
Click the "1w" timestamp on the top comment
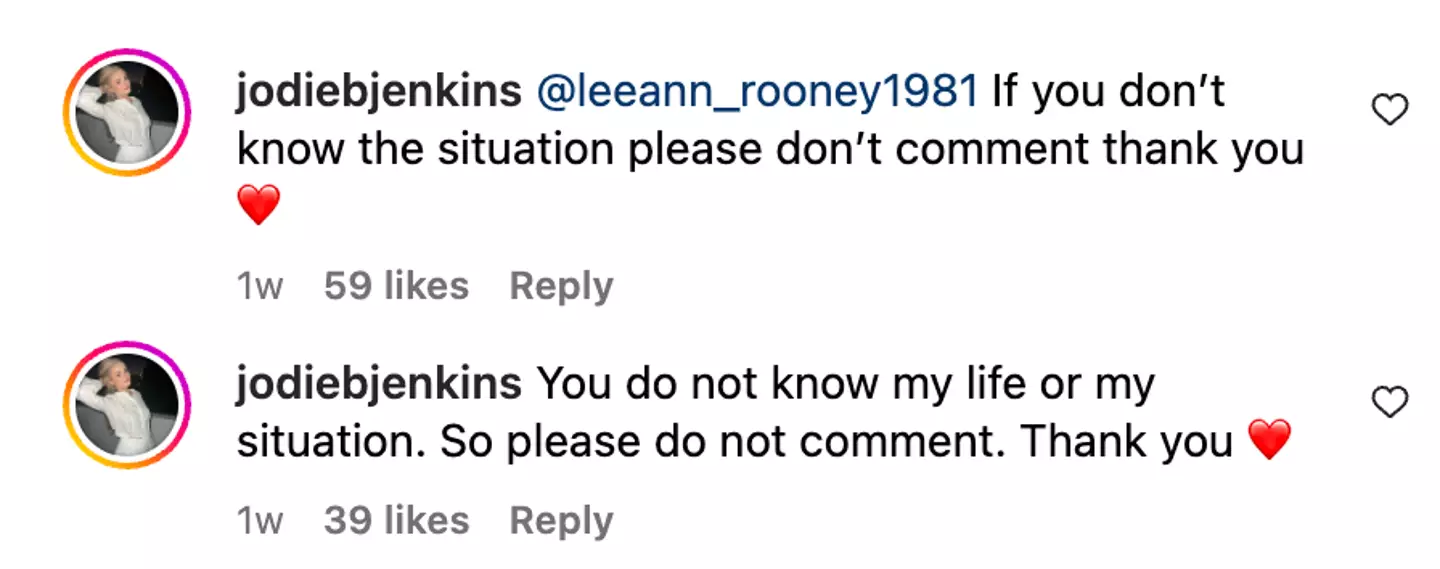(260, 287)
